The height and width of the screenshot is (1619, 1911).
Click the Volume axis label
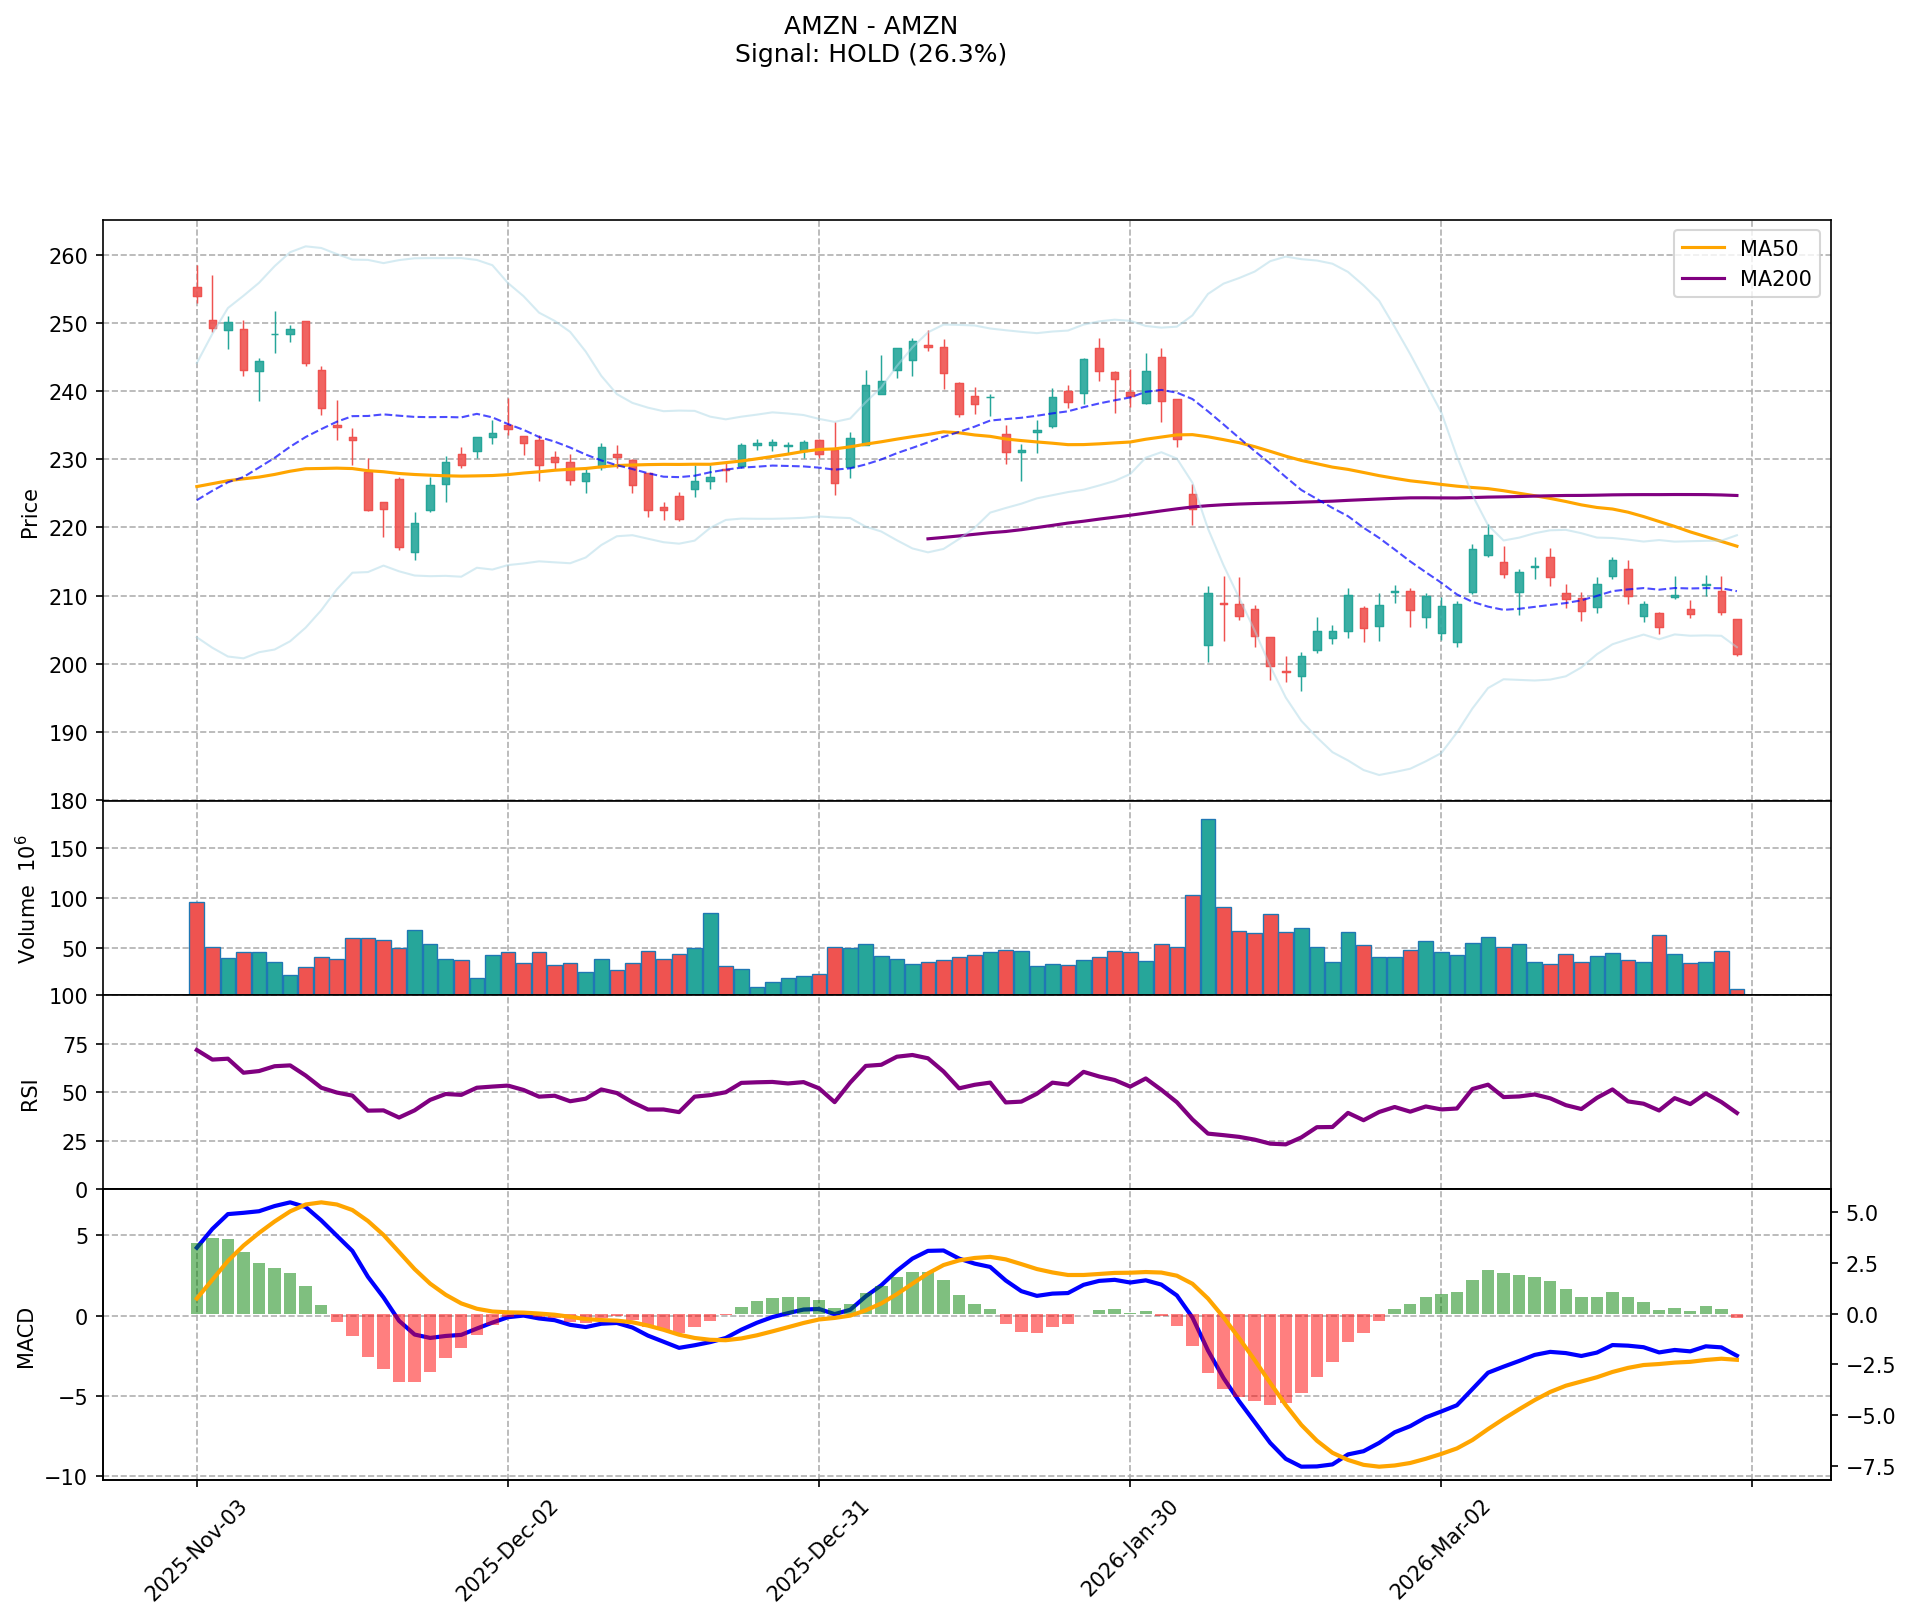(28, 900)
